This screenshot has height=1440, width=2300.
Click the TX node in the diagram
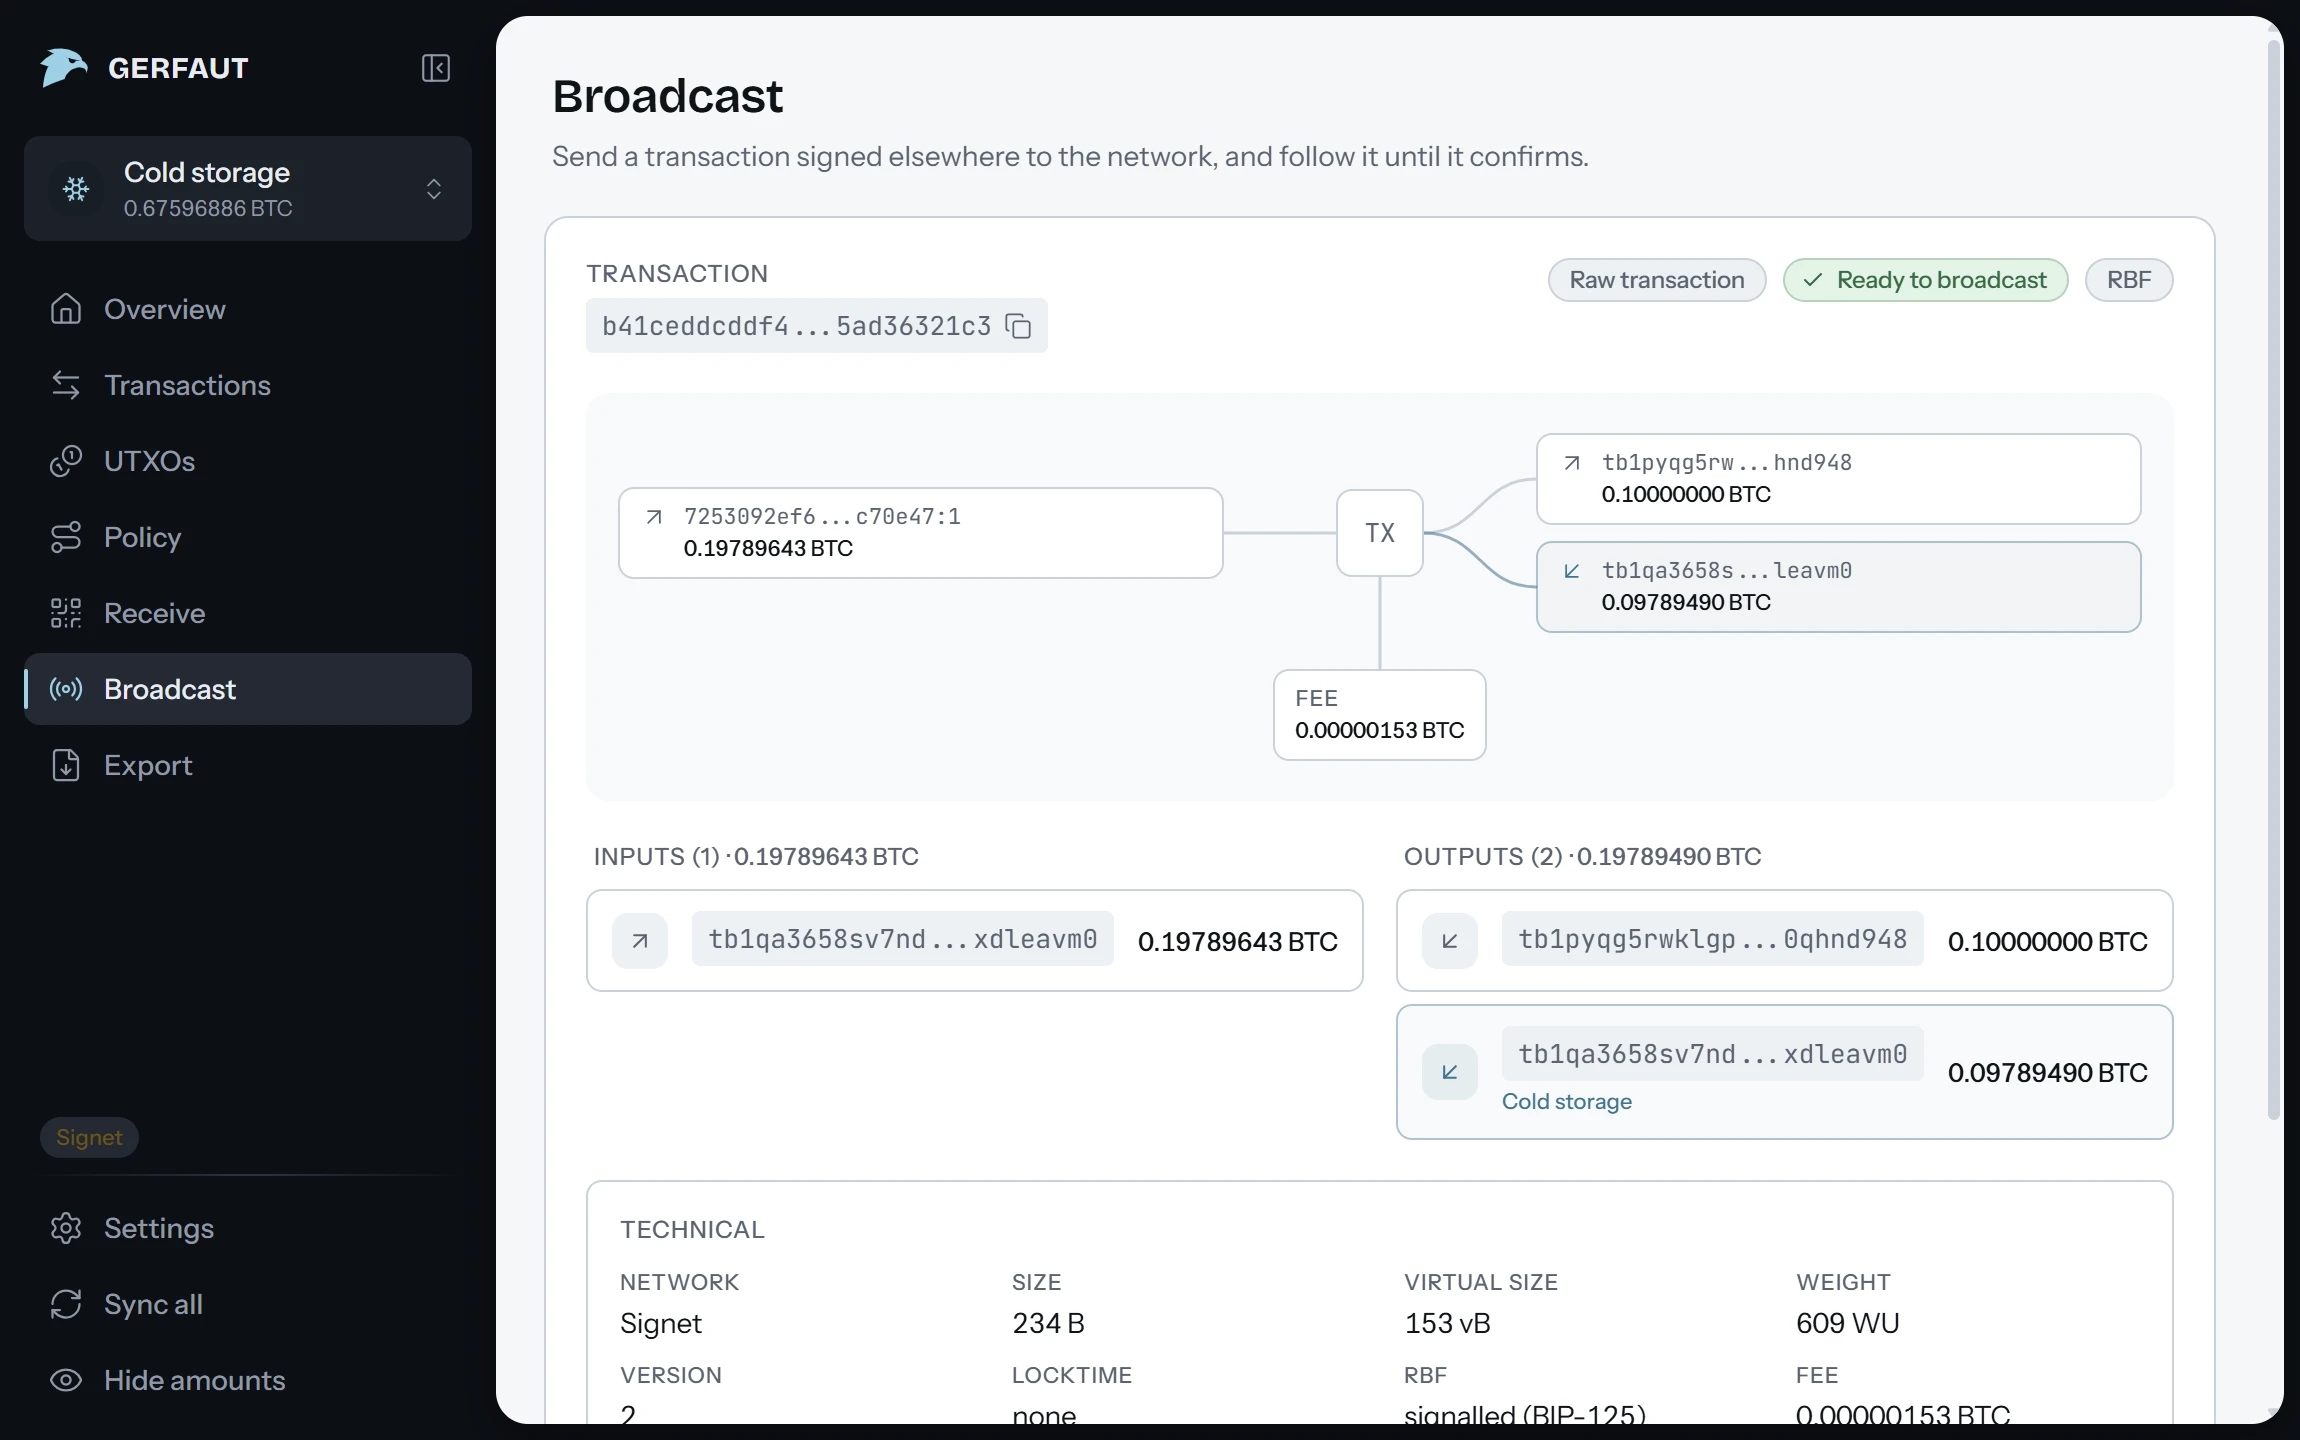click(x=1380, y=533)
